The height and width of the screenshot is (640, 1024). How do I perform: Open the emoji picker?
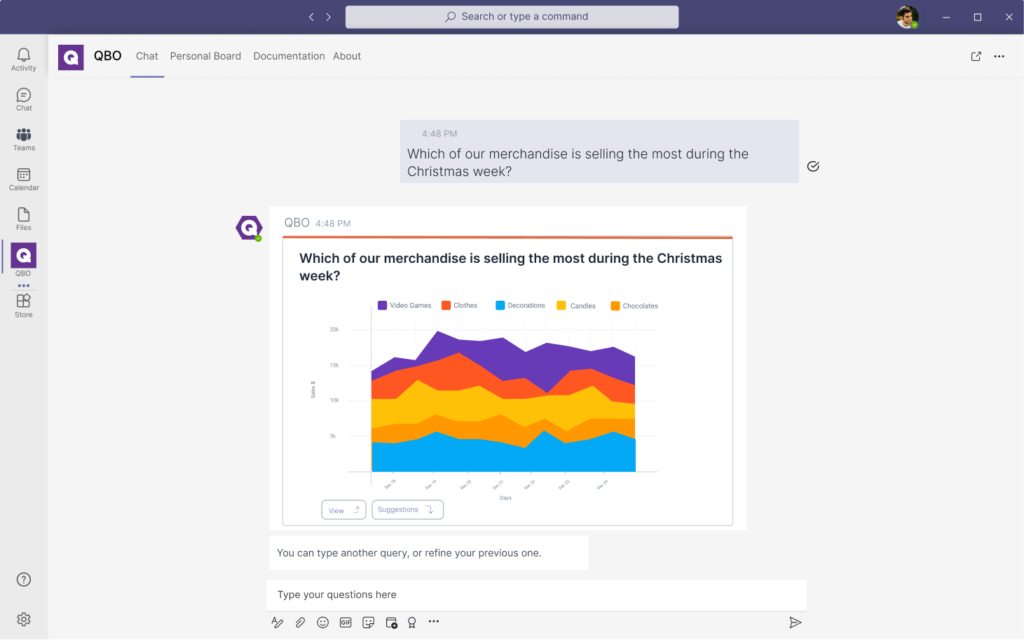point(323,622)
